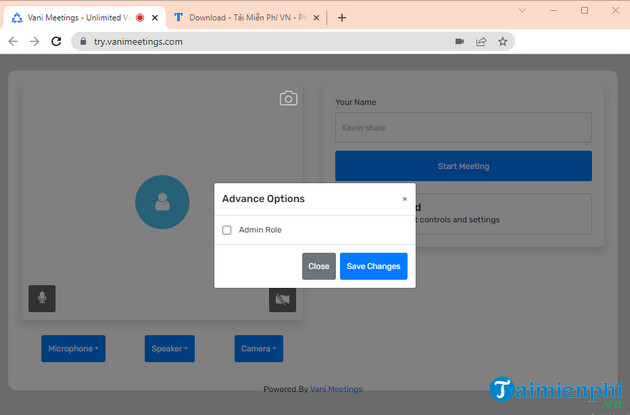Click the user avatar icon
Image resolution: width=630 pixels, height=415 pixels.
click(x=162, y=202)
